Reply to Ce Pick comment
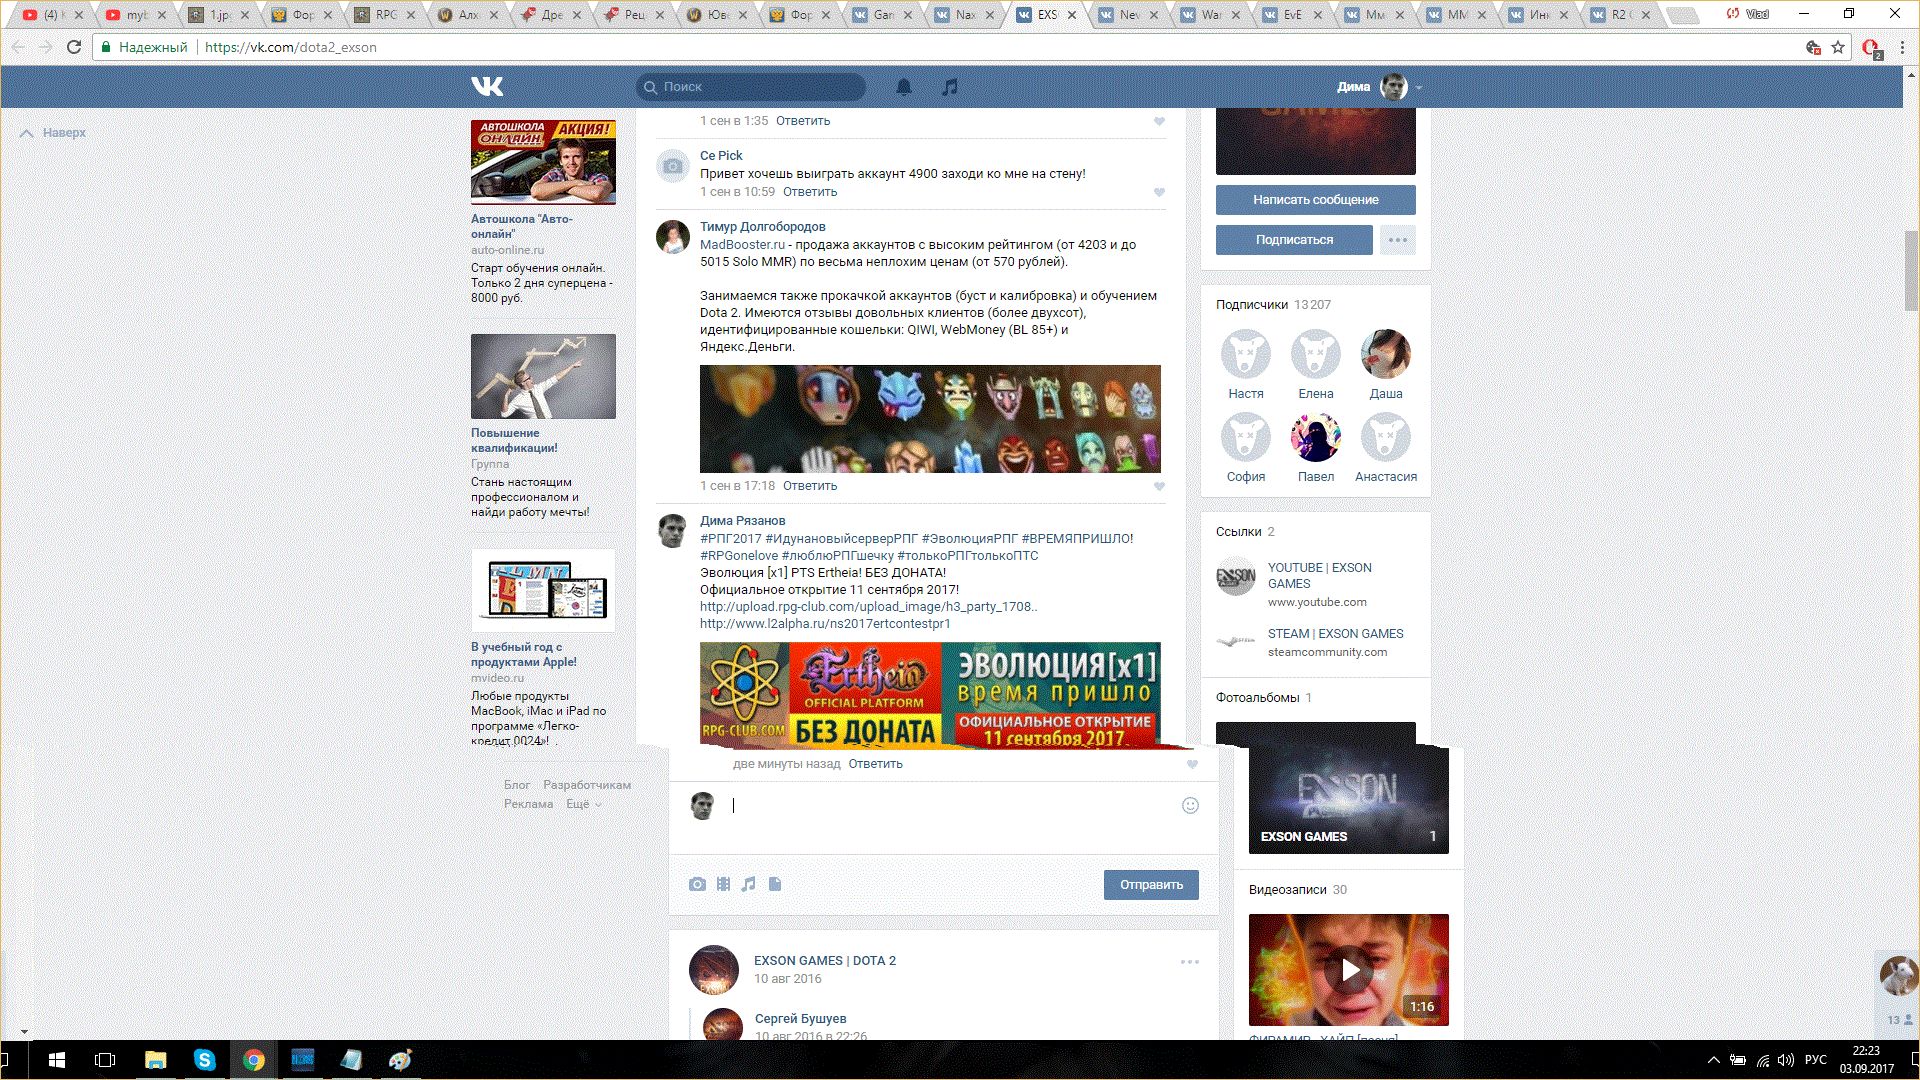Image resolution: width=1920 pixels, height=1080 pixels. coord(809,192)
